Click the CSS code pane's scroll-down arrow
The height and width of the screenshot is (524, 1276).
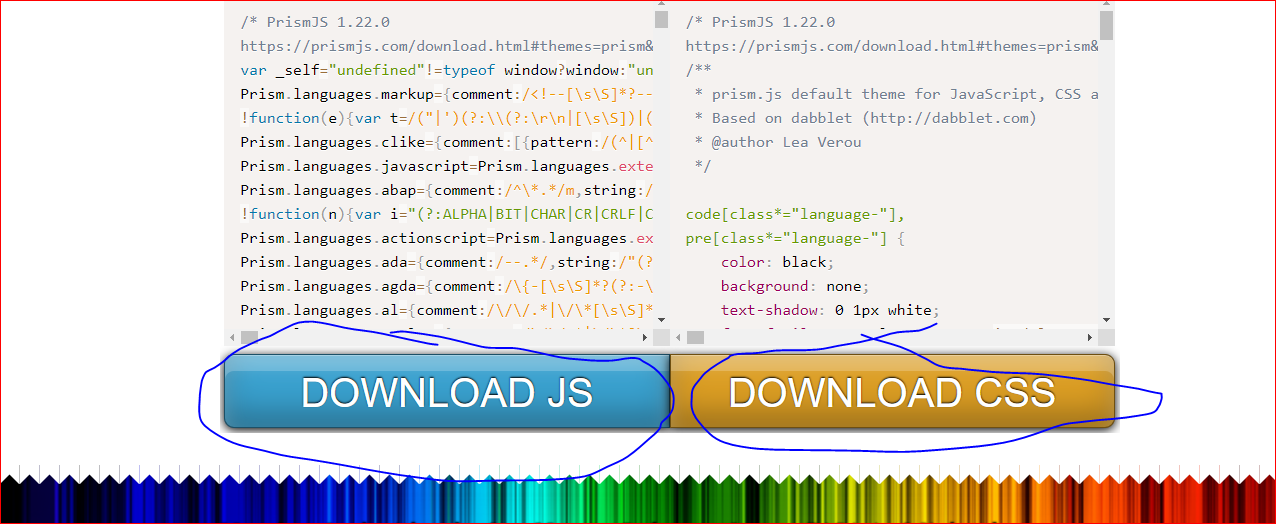[1106, 320]
